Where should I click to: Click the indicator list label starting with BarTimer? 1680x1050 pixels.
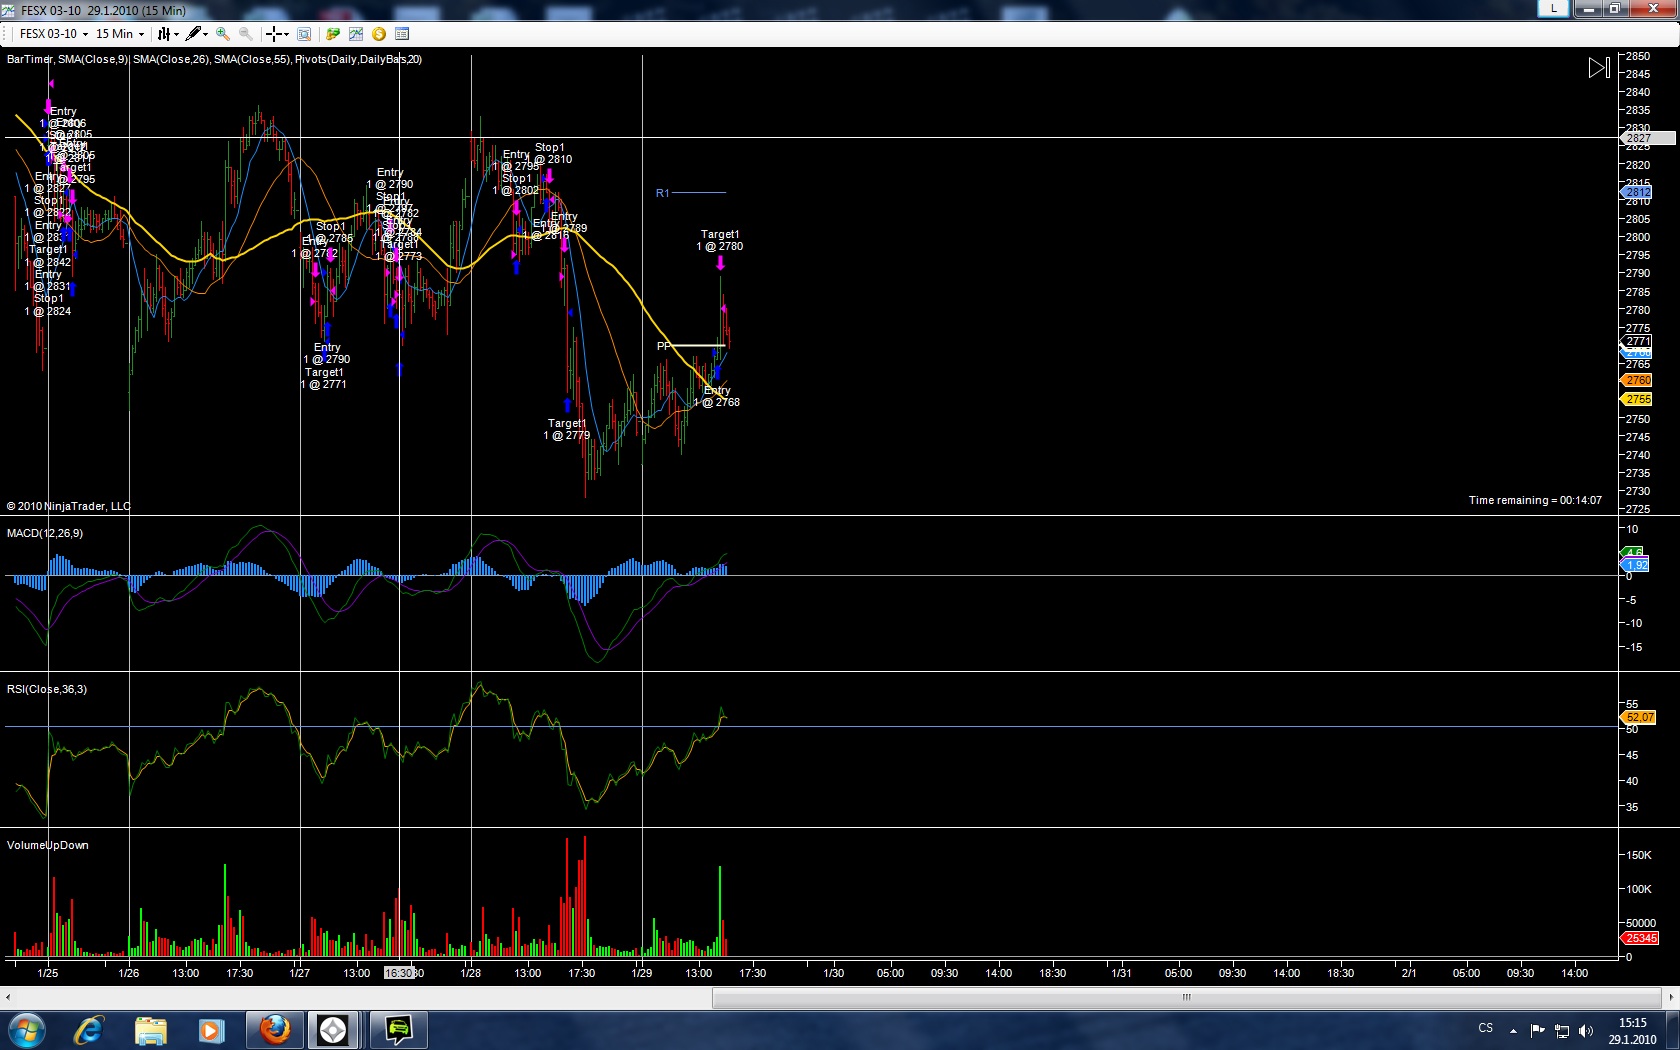point(214,59)
